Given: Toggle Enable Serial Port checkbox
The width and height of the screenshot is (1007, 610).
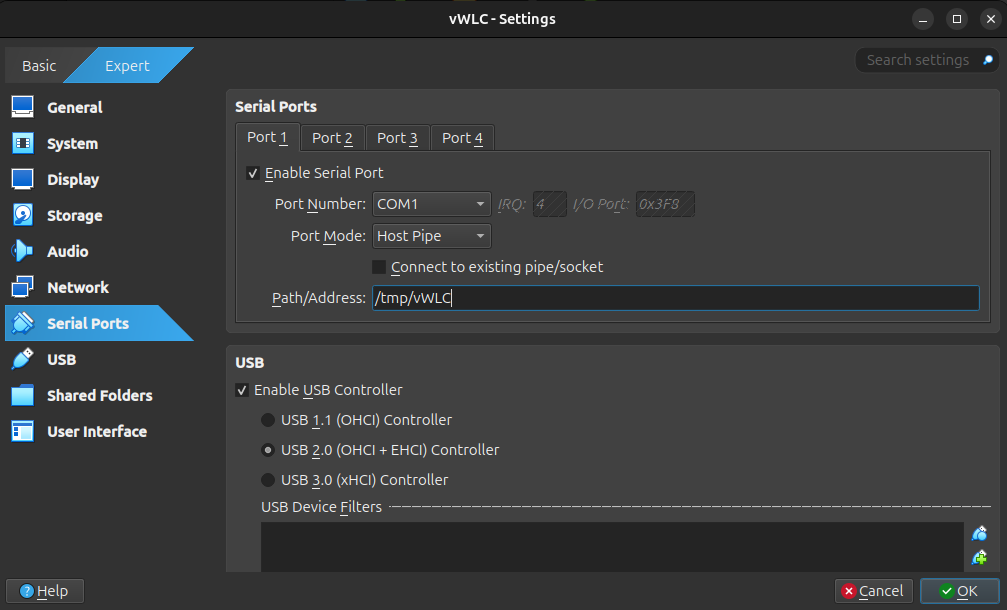Looking at the screenshot, I should coord(253,173).
